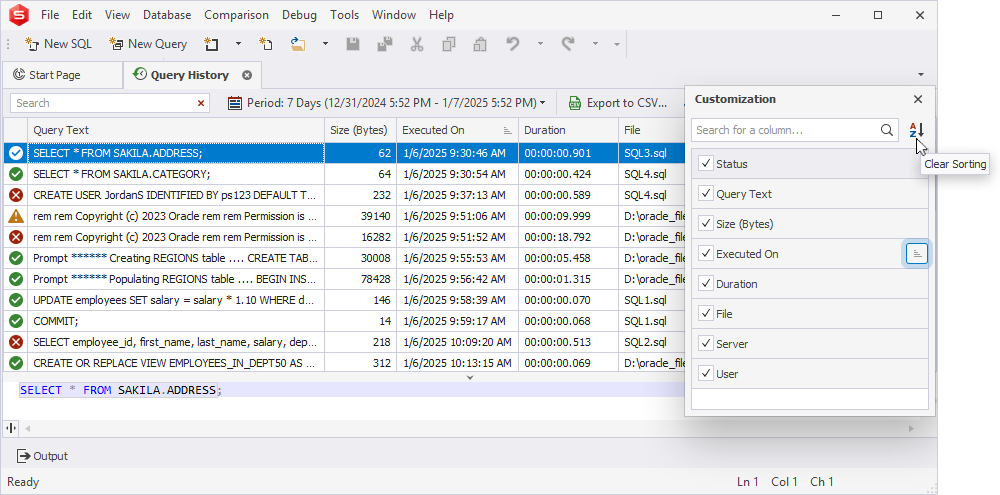The width and height of the screenshot is (1000, 495).
Task: Open the Tools menu
Action: click(x=344, y=15)
